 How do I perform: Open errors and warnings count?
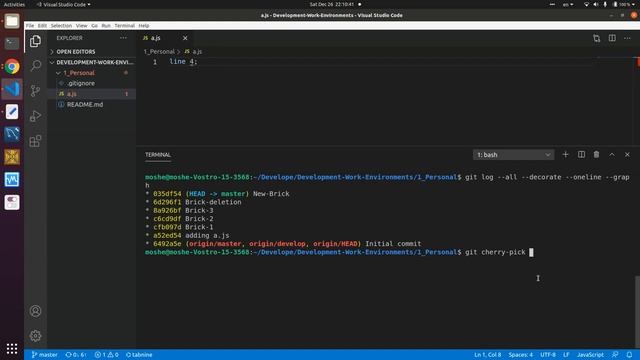[107, 355]
